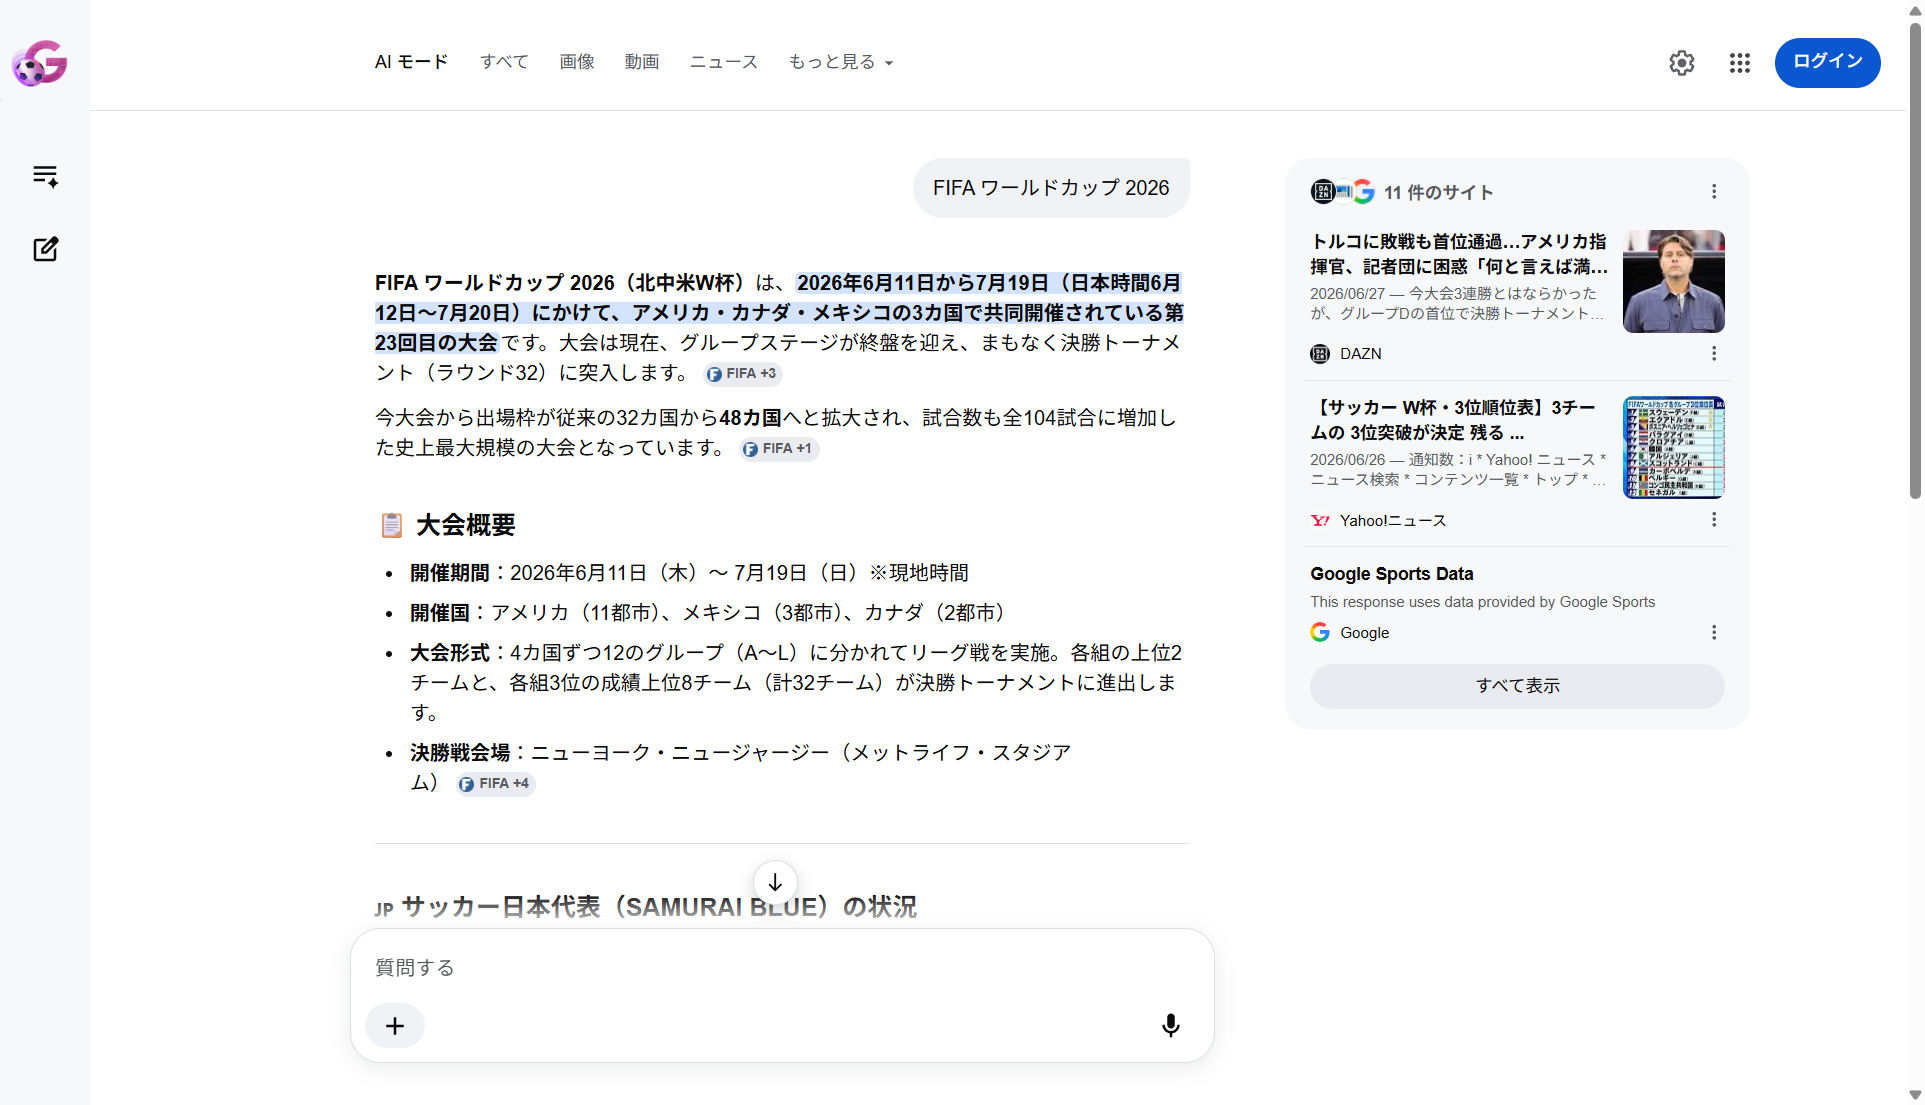Click the standings table thumbnail
1925x1105 pixels.
[1673, 448]
